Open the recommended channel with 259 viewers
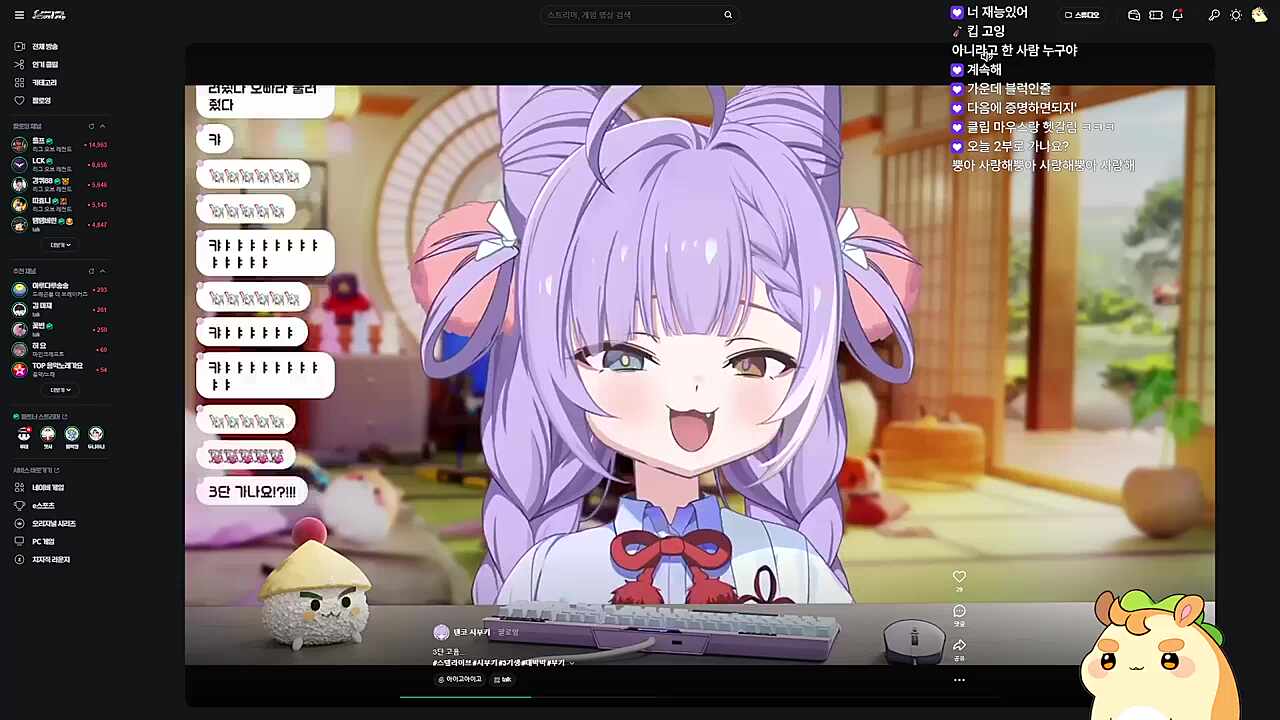1280x720 pixels. 60,329
